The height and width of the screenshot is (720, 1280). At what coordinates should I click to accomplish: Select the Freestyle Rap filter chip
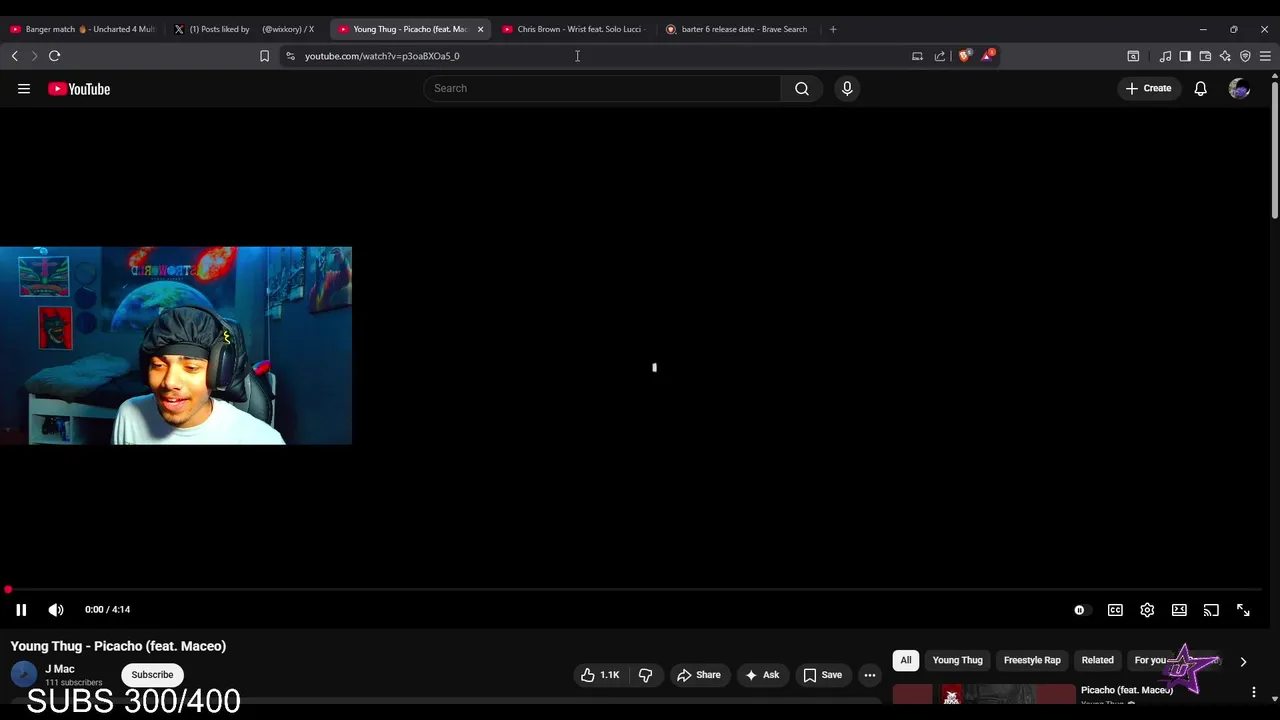click(1032, 660)
